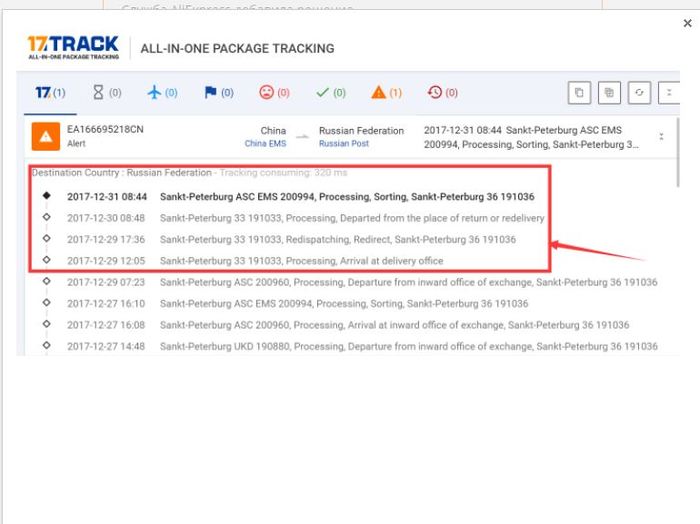The width and height of the screenshot is (700, 524).
Task: Copy detailed tracking results button
Action: tap(609, 93)
